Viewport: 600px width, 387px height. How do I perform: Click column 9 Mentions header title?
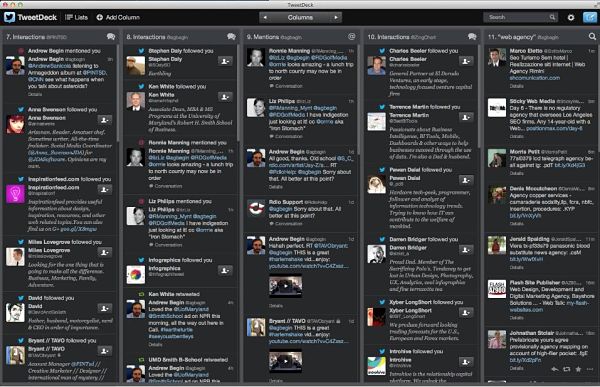pos(274,37)
